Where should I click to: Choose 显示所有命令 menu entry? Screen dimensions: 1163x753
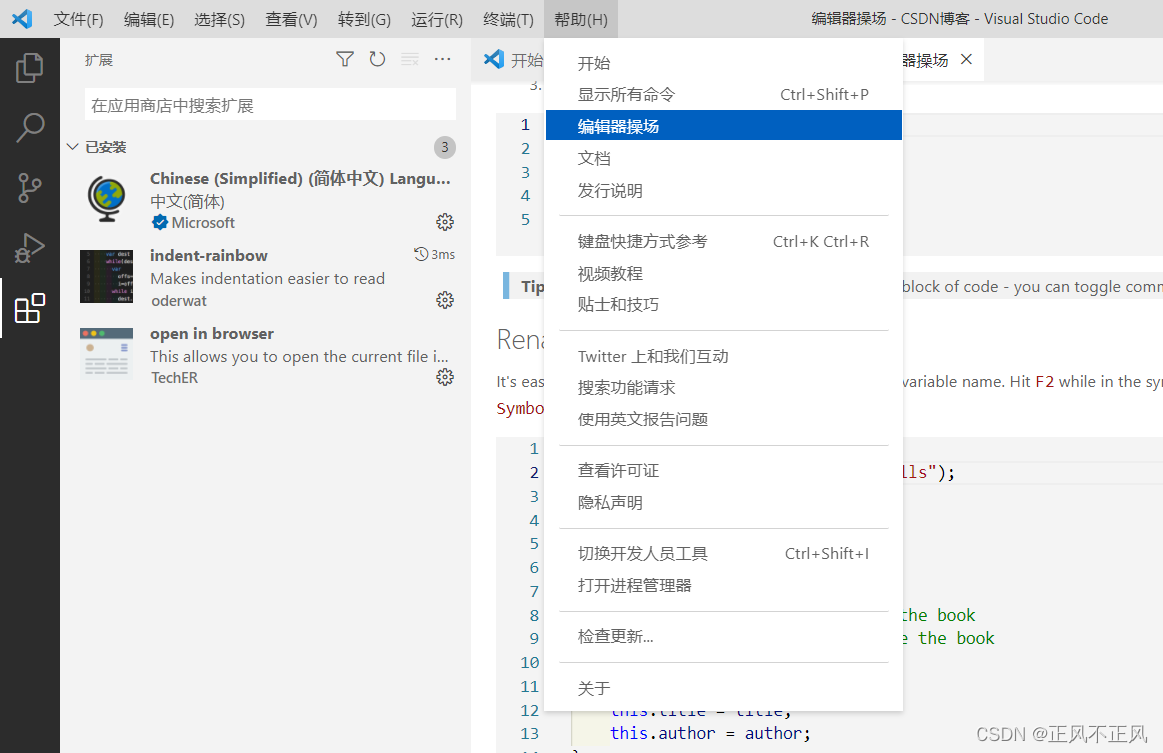pyautogui.click(x=724, y=94)
